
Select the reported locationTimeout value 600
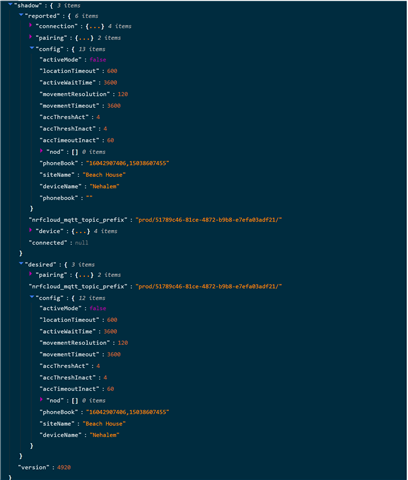coord(112,71)
